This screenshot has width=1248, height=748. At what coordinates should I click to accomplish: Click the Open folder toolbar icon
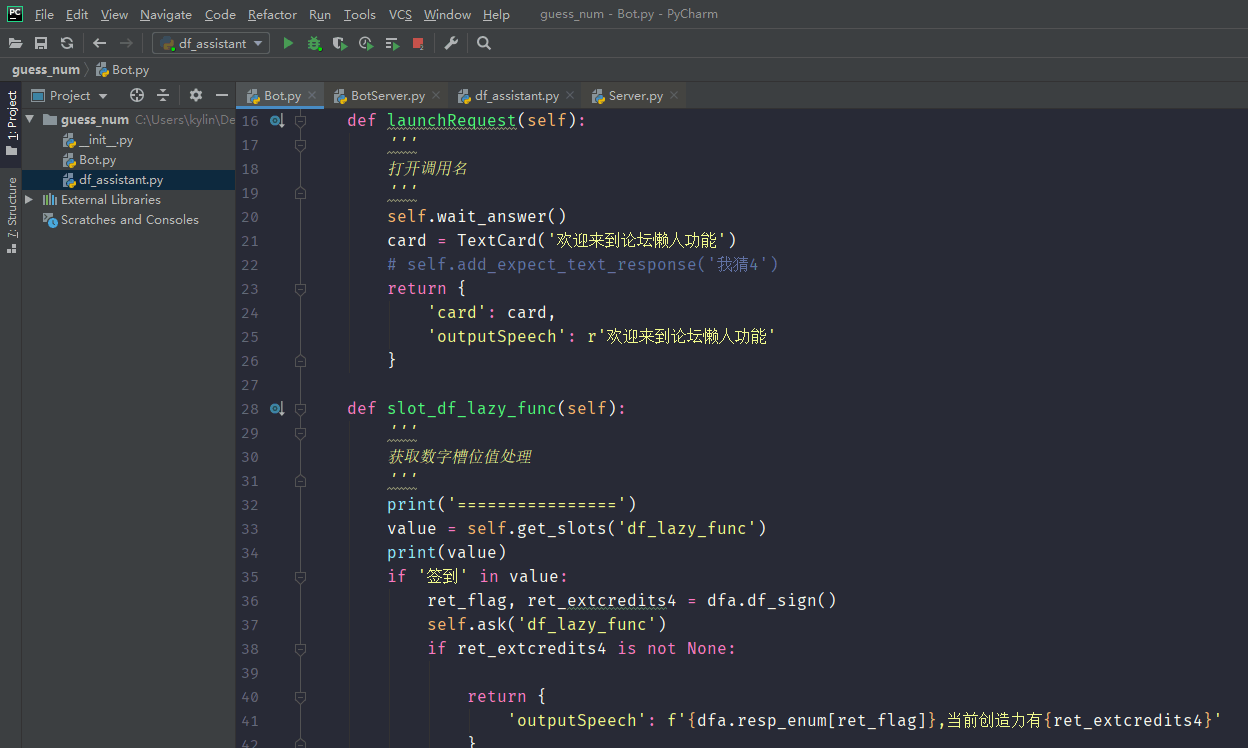15,43
